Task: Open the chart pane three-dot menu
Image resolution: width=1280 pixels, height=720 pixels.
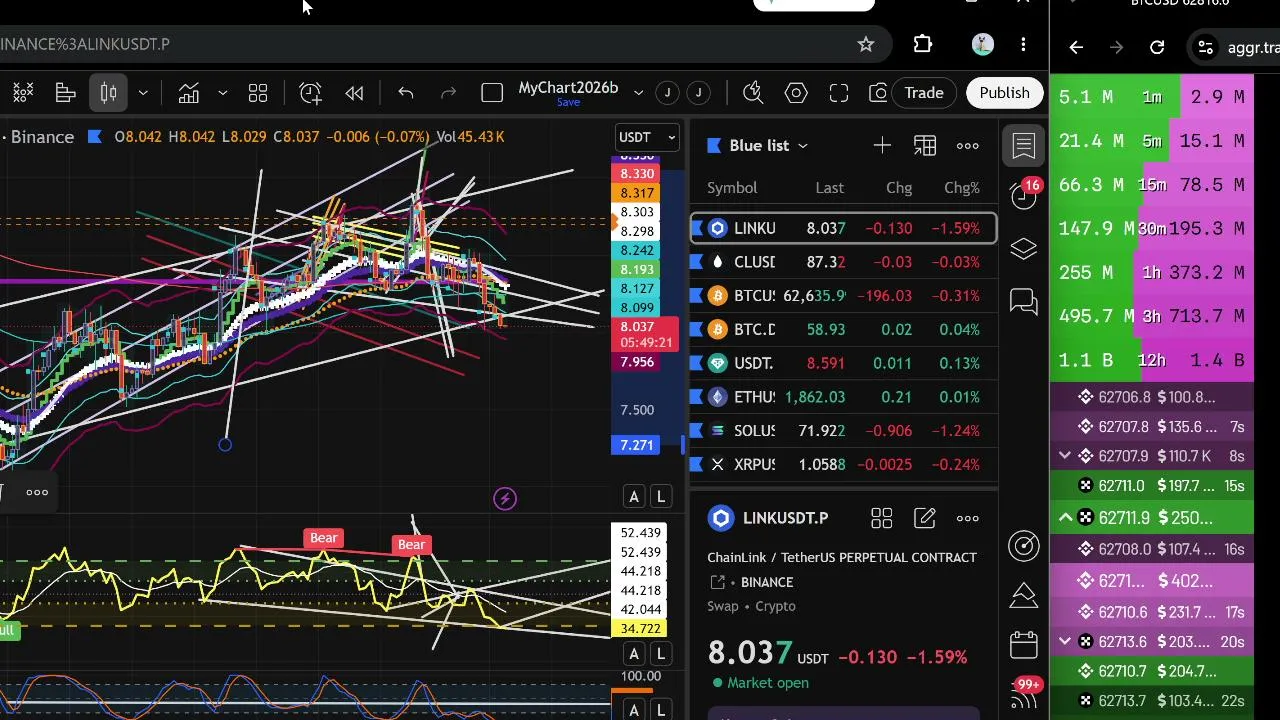Action: [37, 492]
